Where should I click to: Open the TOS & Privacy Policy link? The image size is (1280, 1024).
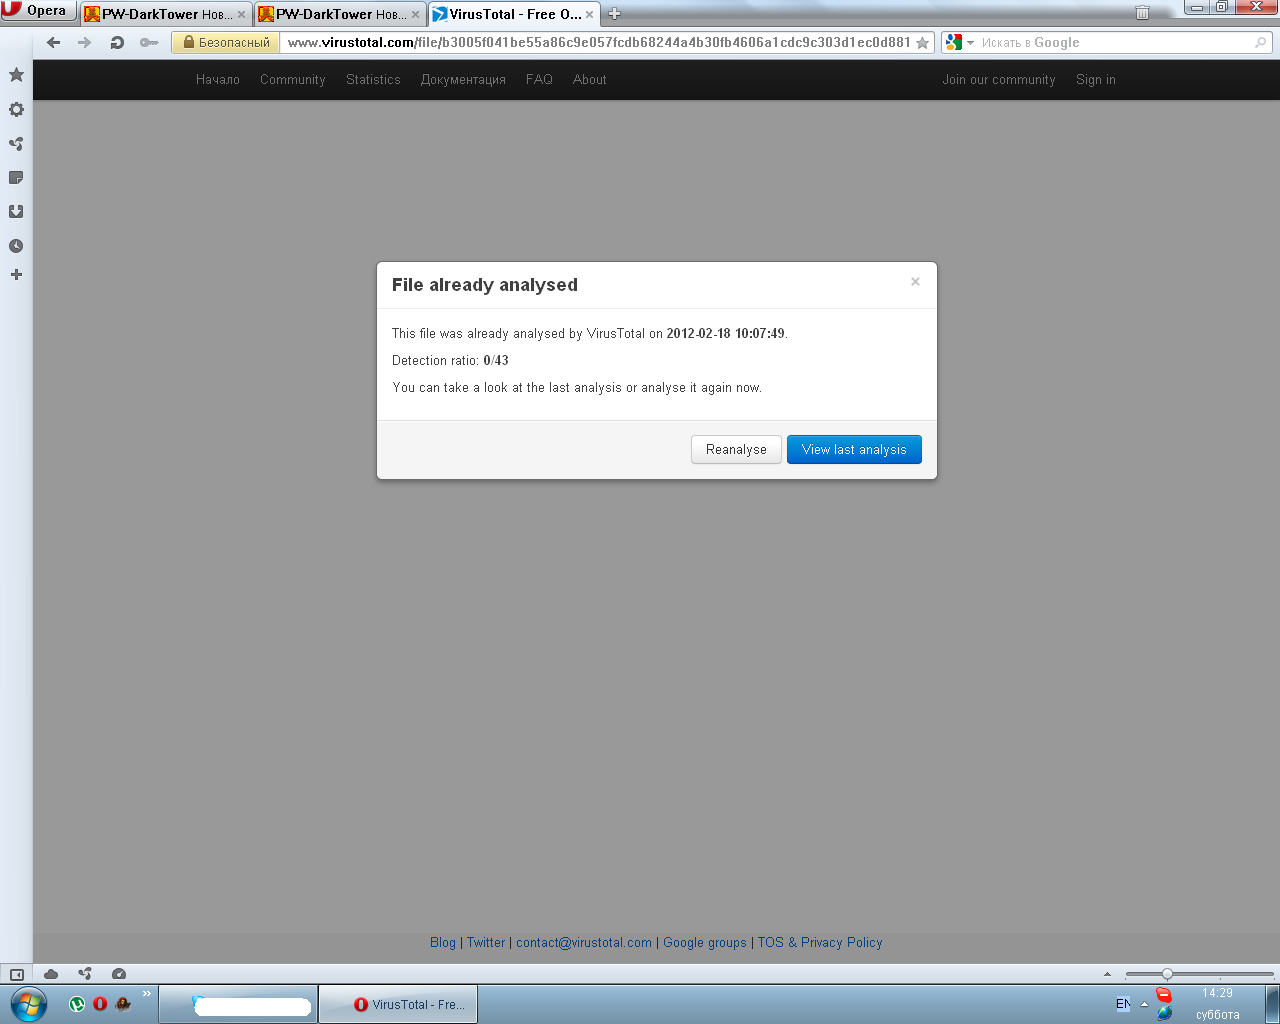tap(820, 942)
